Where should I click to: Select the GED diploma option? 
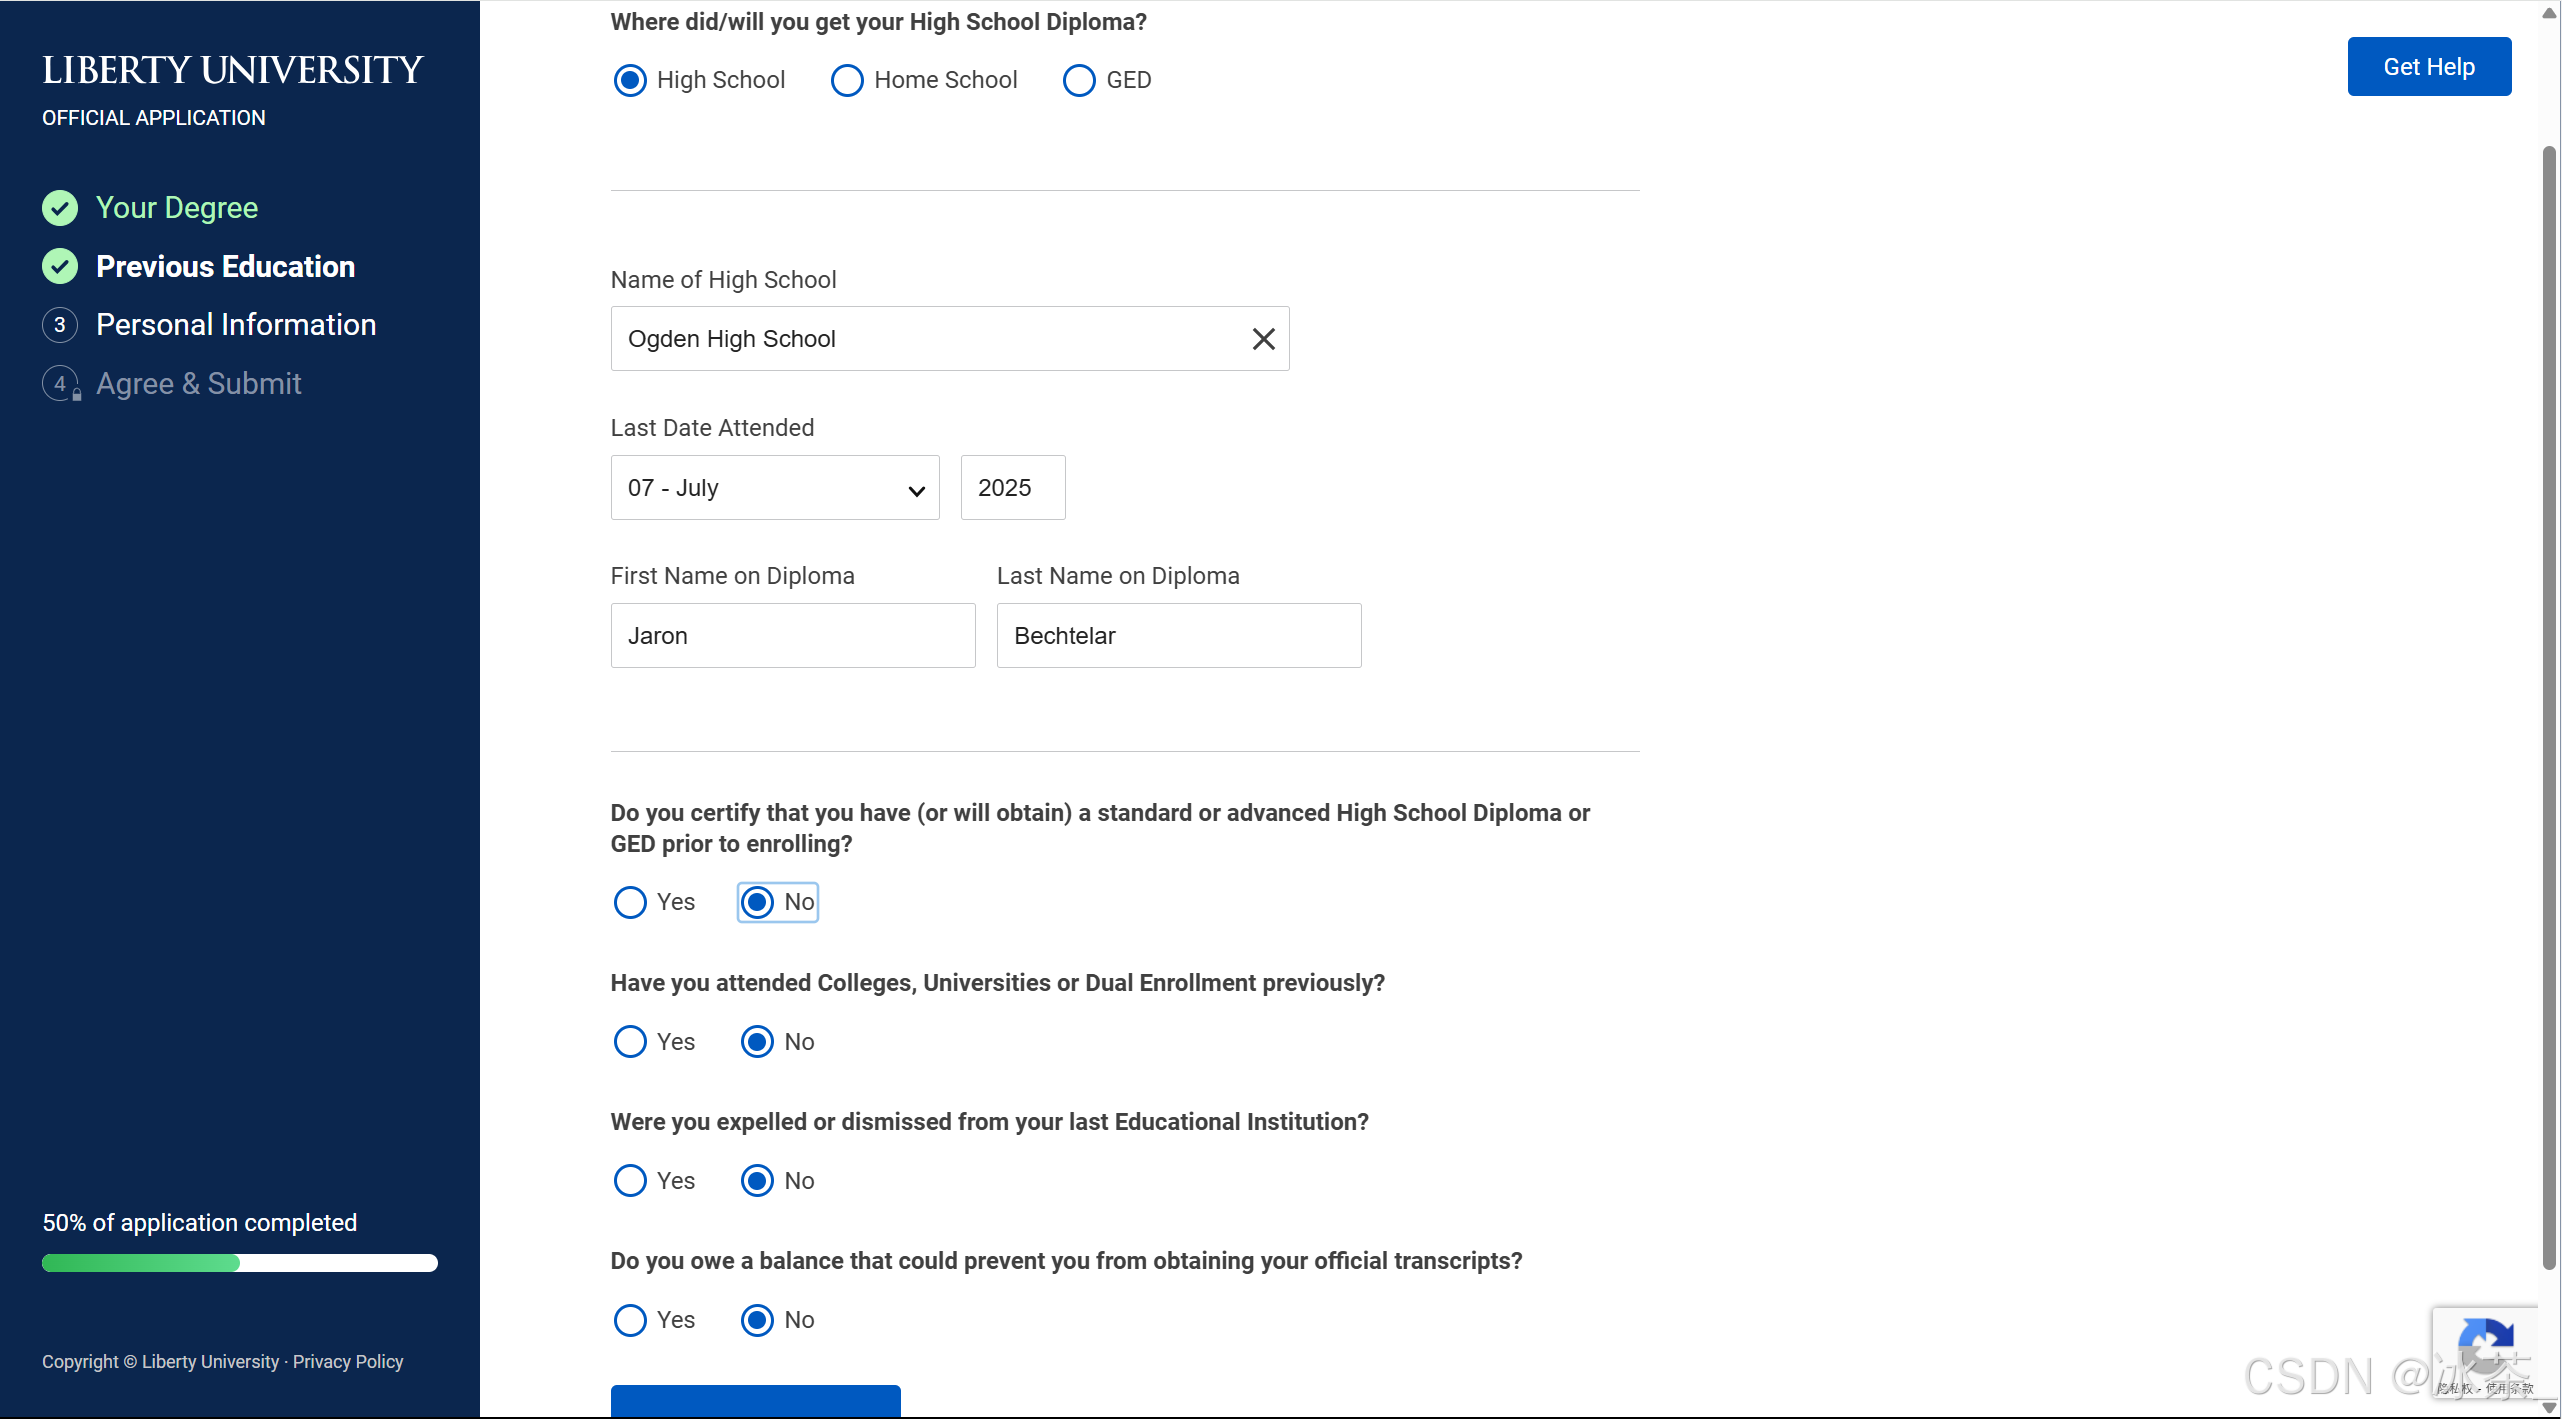click(x=1079, y=80)
